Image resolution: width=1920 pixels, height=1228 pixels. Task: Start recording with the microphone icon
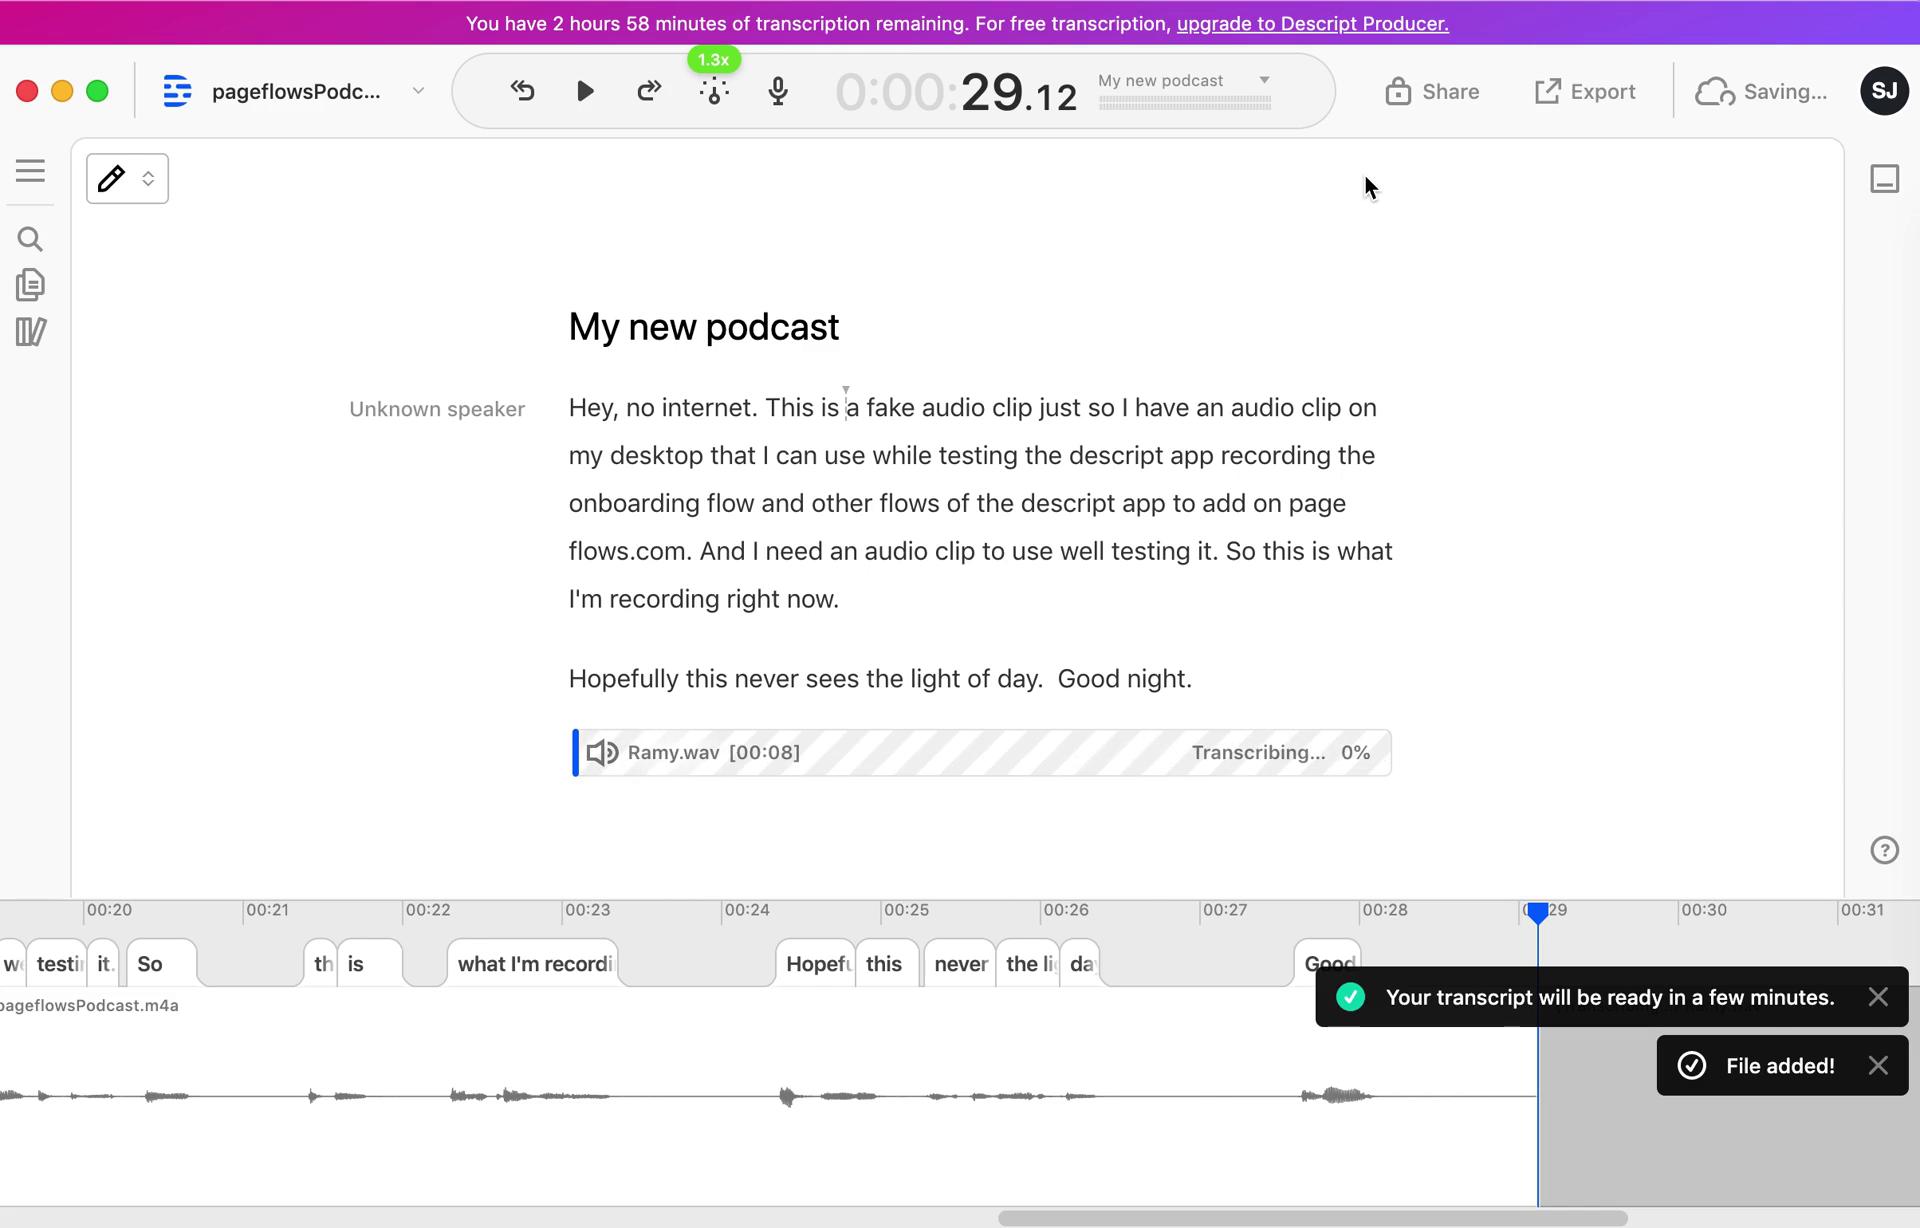click(x=778, y=91)
